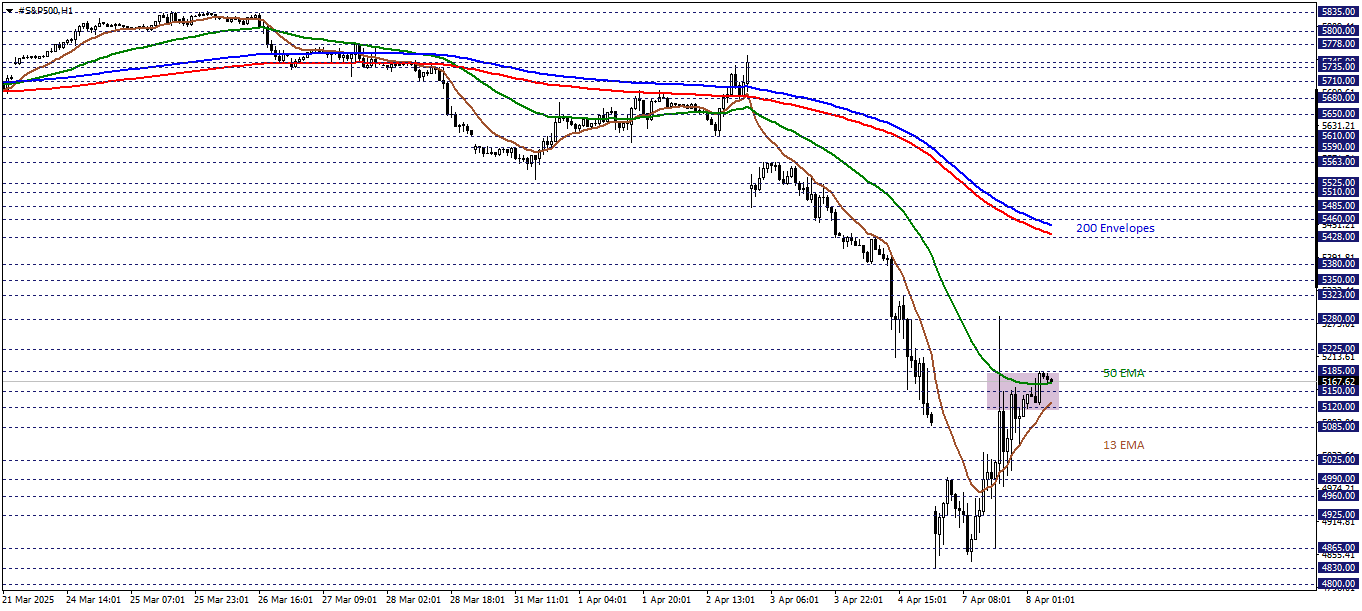Image resolution: width=1362 pixels, height=611 pixels.
Task: Click the 5225.00 price level label
Action: [x=1338, y=349]
